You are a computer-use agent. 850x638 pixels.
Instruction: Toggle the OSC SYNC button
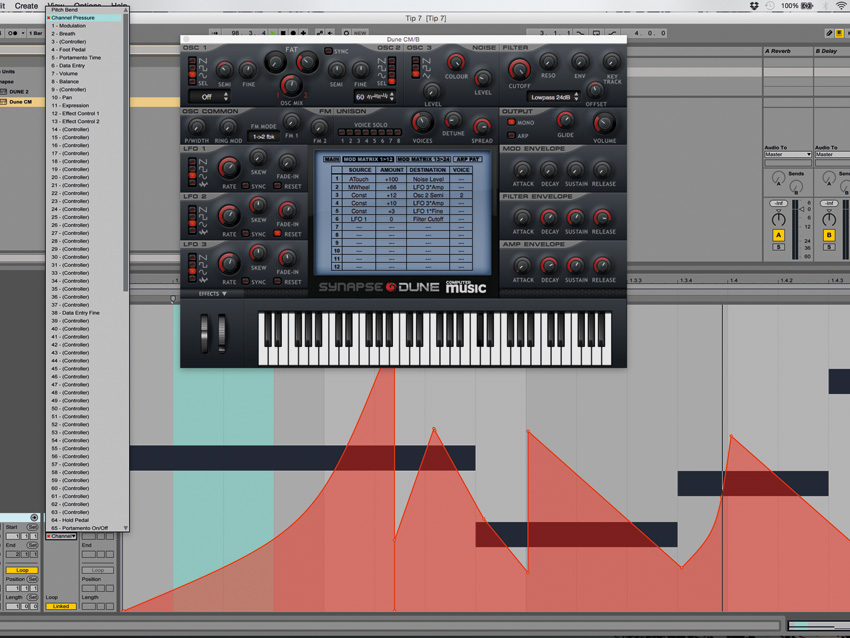(329, 51)
